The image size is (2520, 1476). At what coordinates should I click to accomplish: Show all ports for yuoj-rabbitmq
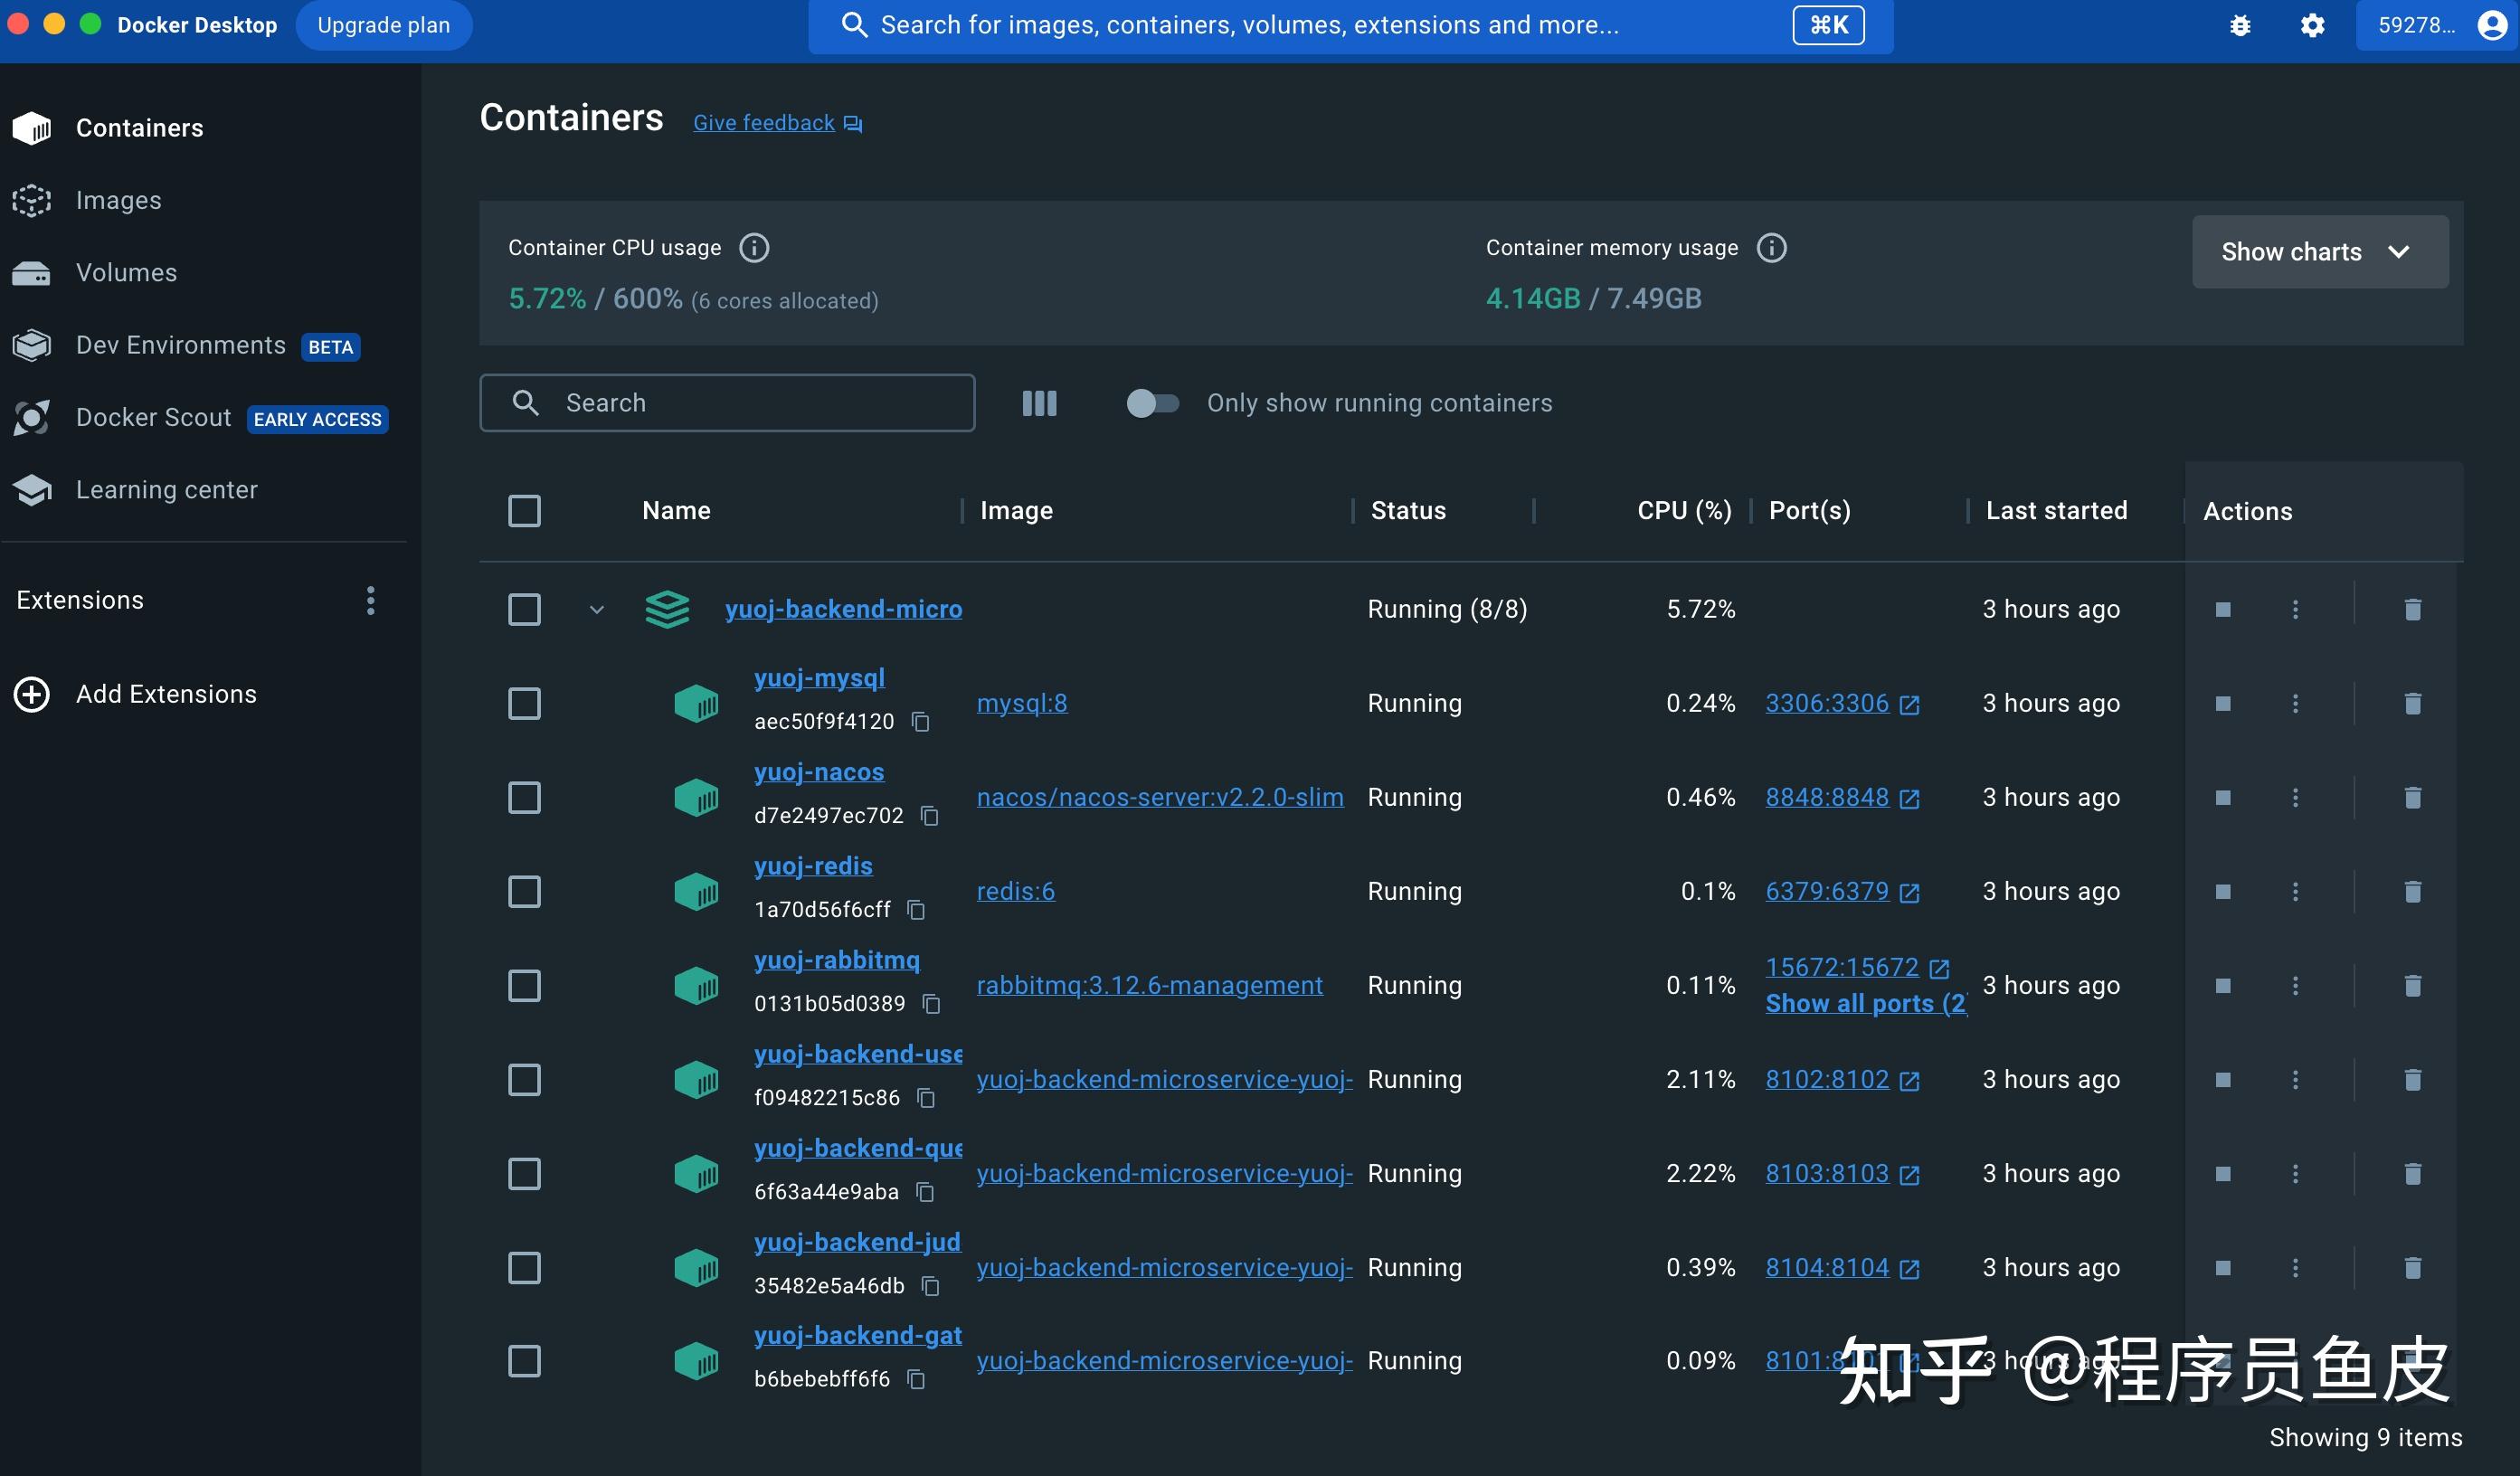(1866, 1004)
